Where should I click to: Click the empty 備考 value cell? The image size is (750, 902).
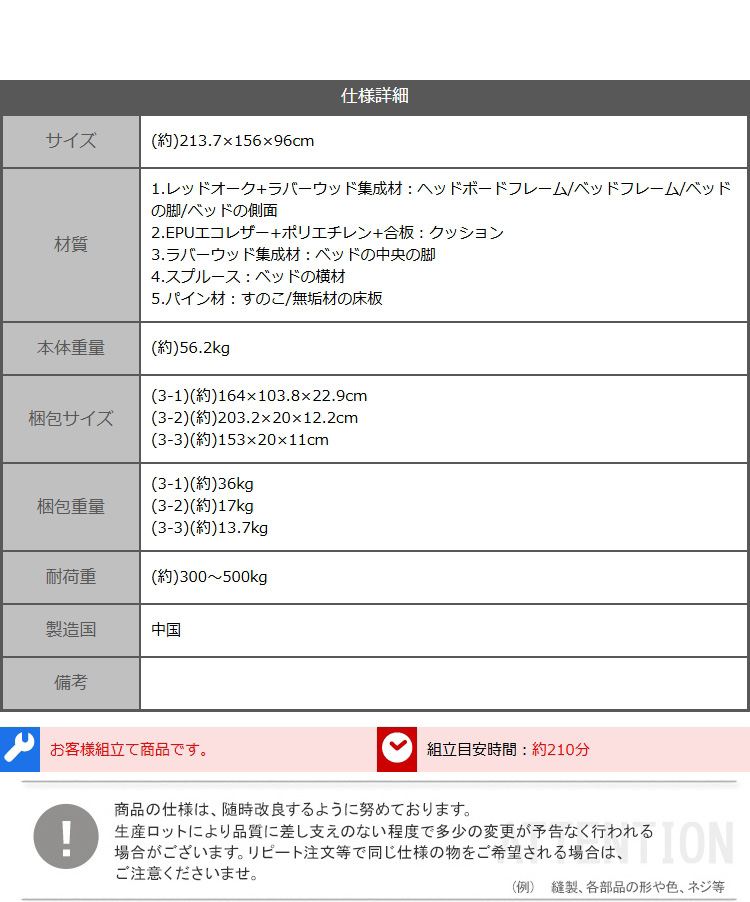444,683
